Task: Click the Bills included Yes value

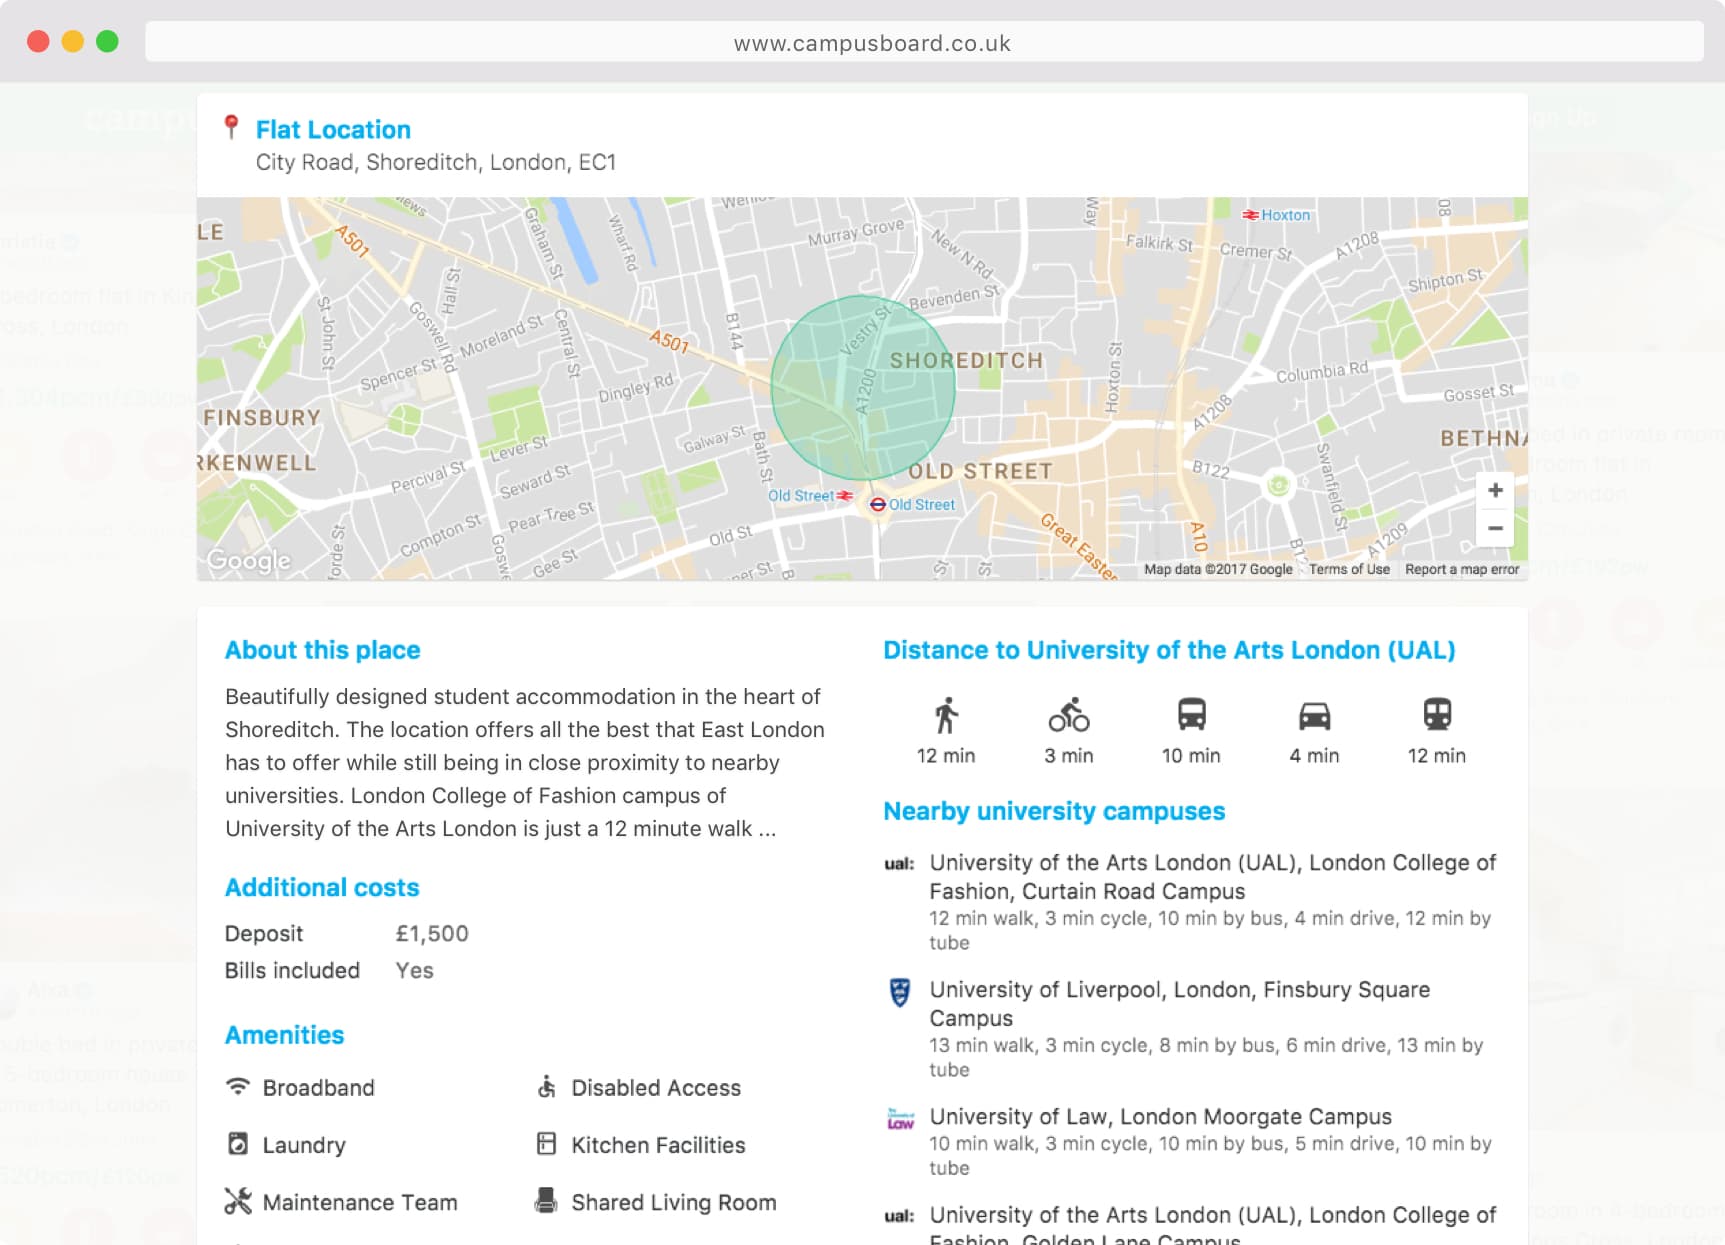Action: point(414,970)
